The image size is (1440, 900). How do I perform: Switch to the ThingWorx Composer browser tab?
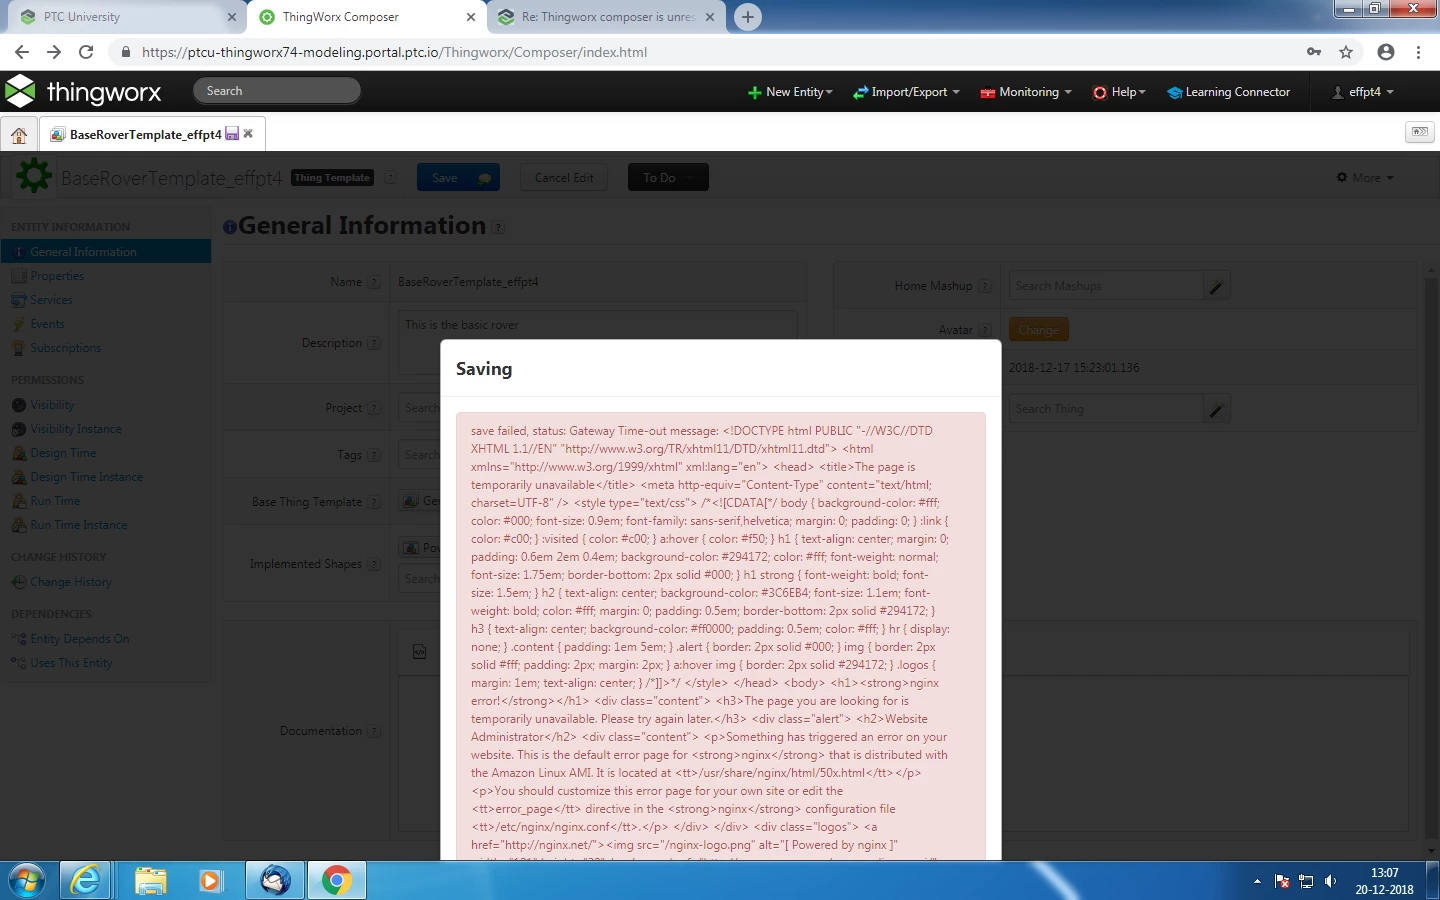[366, 17]
